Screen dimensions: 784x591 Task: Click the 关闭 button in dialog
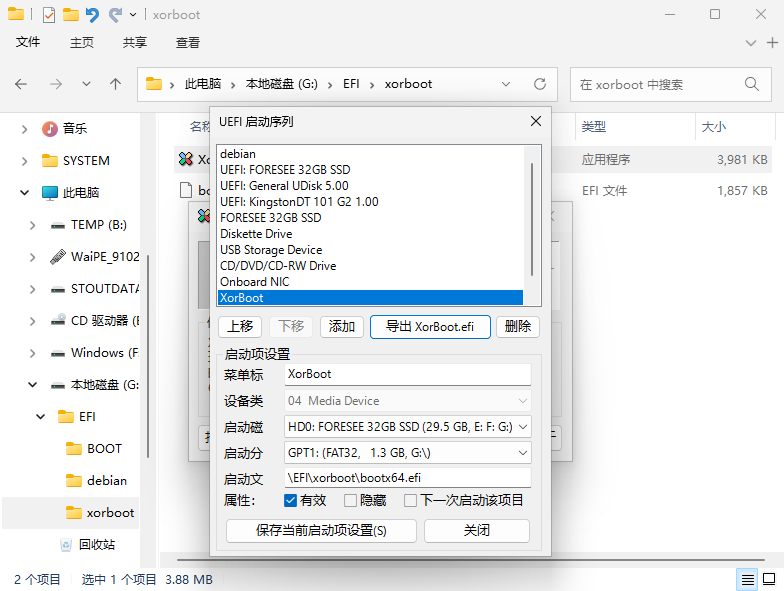pyautogui.click(x=476, y=530)
